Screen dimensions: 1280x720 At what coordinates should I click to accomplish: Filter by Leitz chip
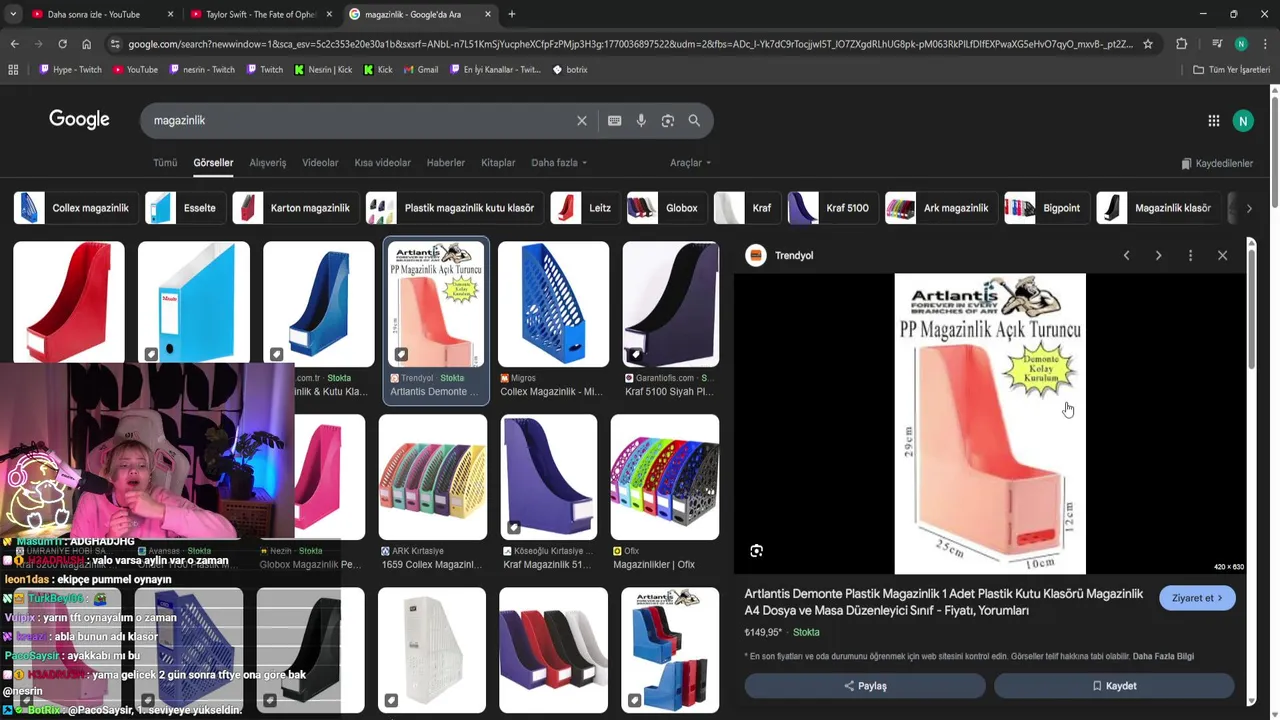[585, 208]
